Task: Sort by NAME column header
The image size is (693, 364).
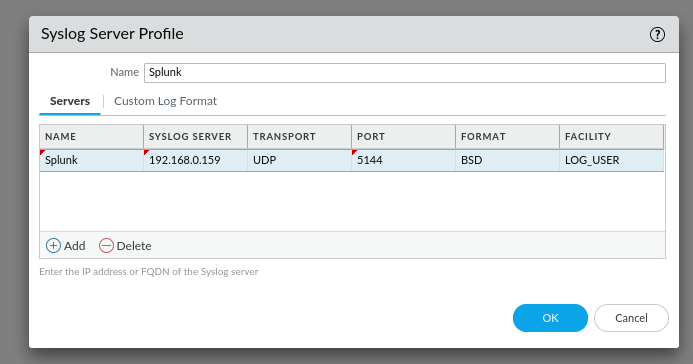Action: (x=91, y=136)
